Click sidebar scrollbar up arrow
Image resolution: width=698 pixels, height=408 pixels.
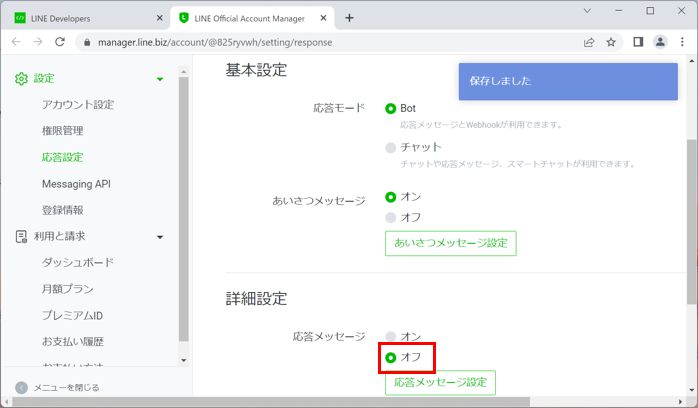pyautogui.click(x=183, y=72)
